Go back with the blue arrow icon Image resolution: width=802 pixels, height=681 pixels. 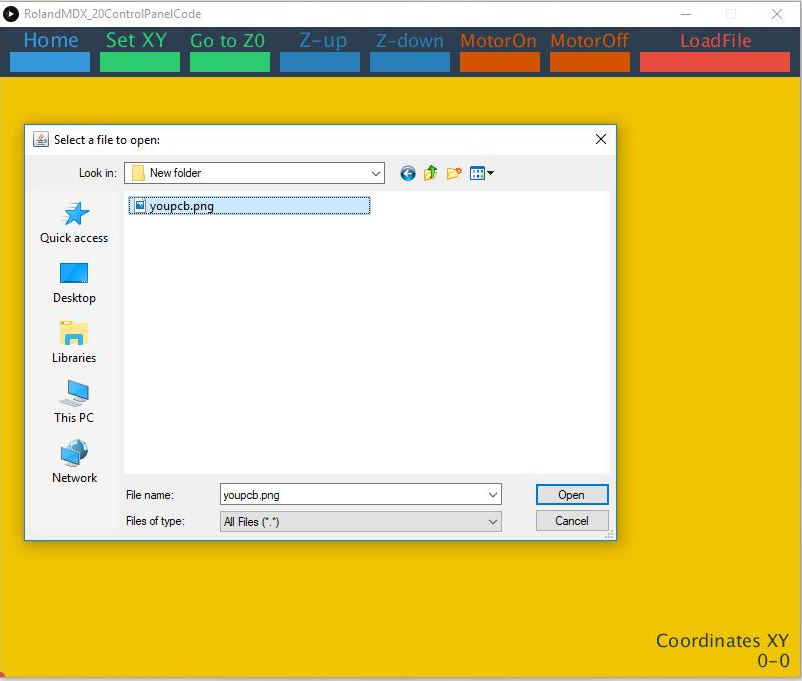[408, 173]
